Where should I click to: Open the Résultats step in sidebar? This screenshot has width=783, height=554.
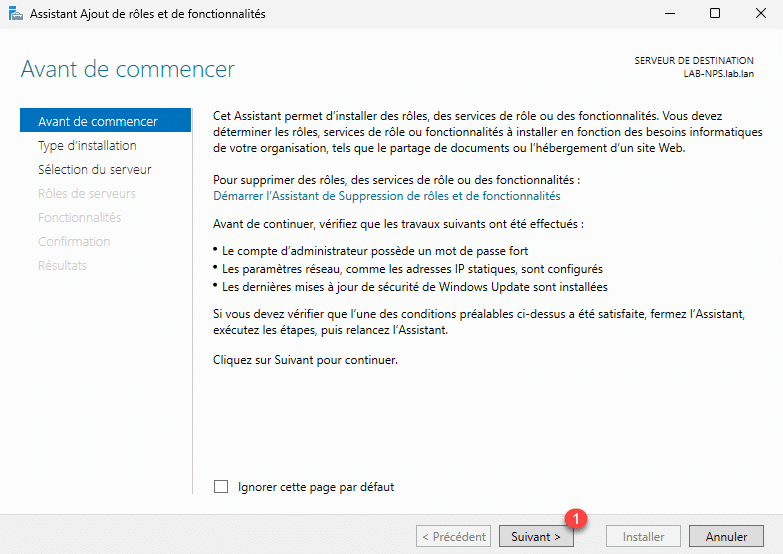[x=62, y=266]
